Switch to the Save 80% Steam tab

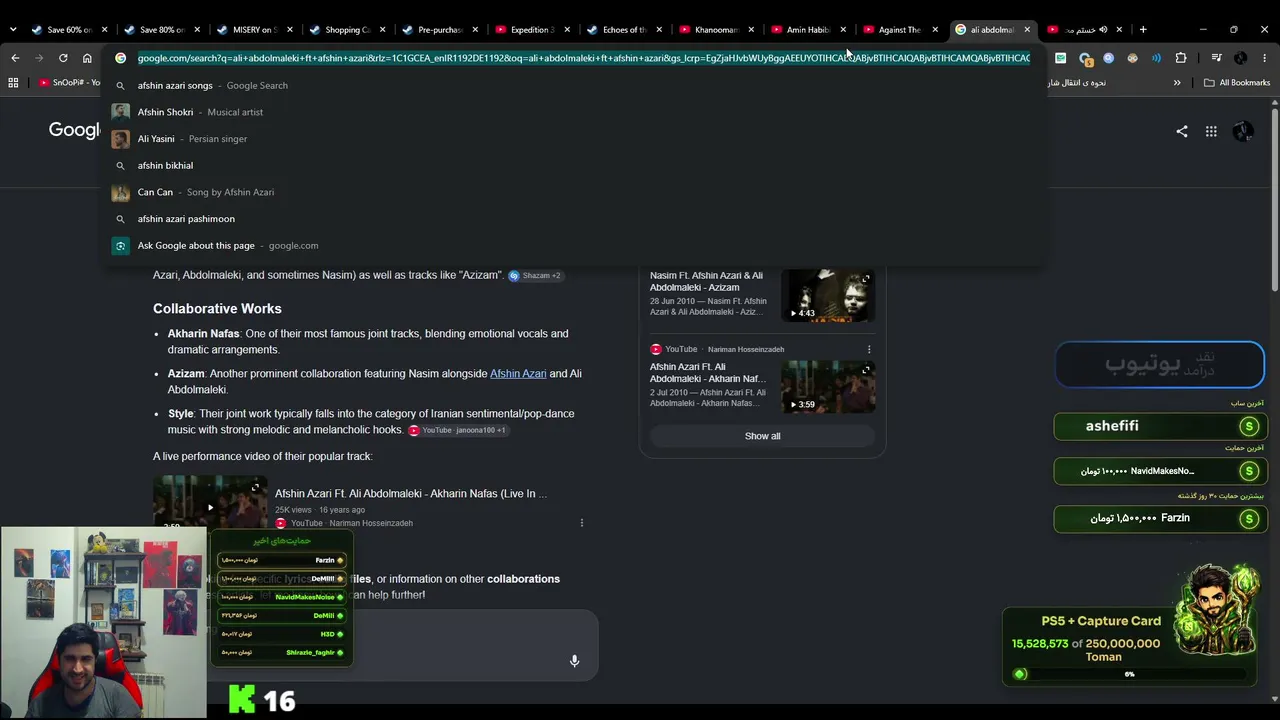[162, 30]
